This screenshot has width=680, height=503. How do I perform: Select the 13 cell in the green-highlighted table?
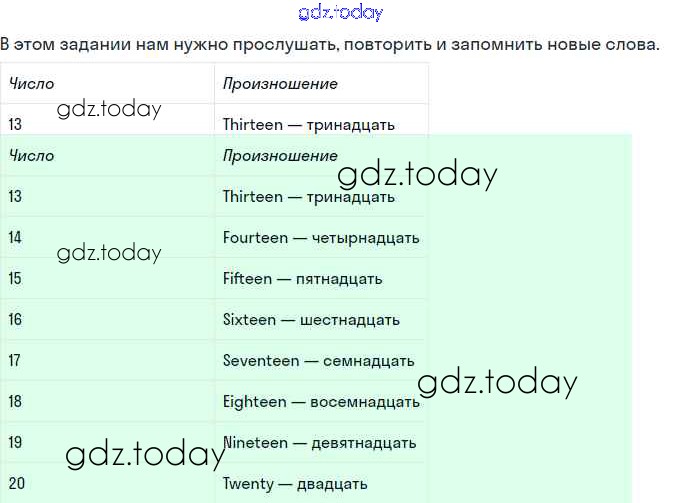pyautogui.click(x=15, y=197)
